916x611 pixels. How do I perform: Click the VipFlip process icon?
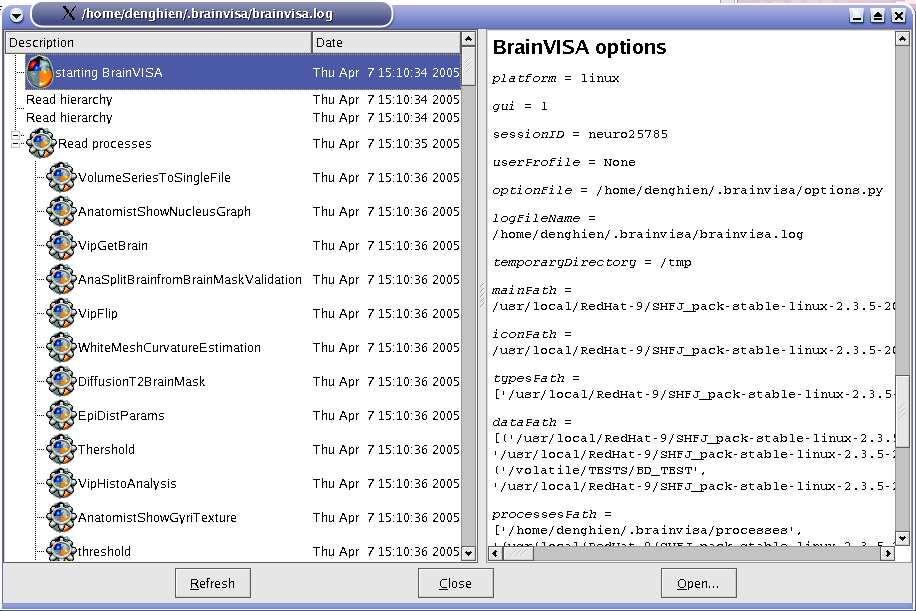coord(62,313)
